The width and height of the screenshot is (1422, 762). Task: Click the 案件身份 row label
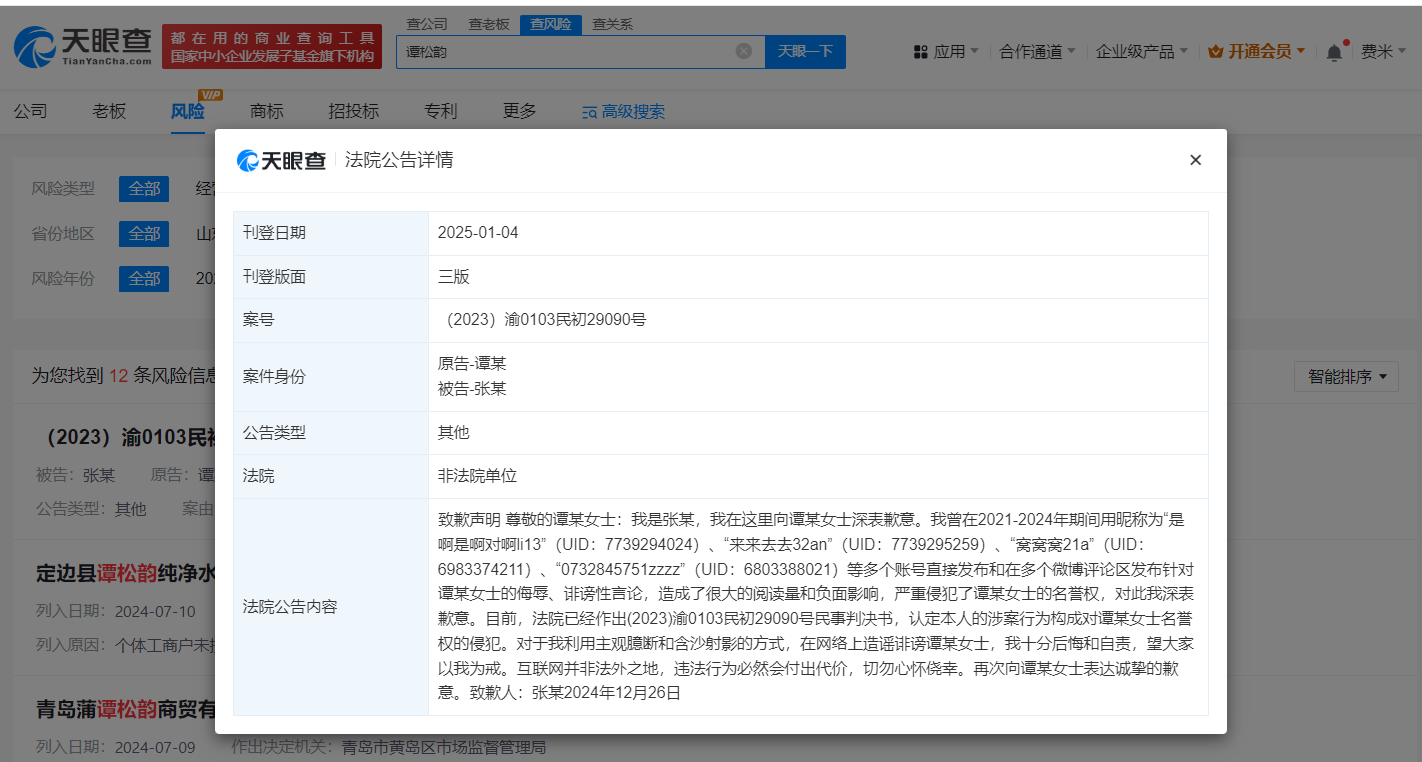click(275, 377)
